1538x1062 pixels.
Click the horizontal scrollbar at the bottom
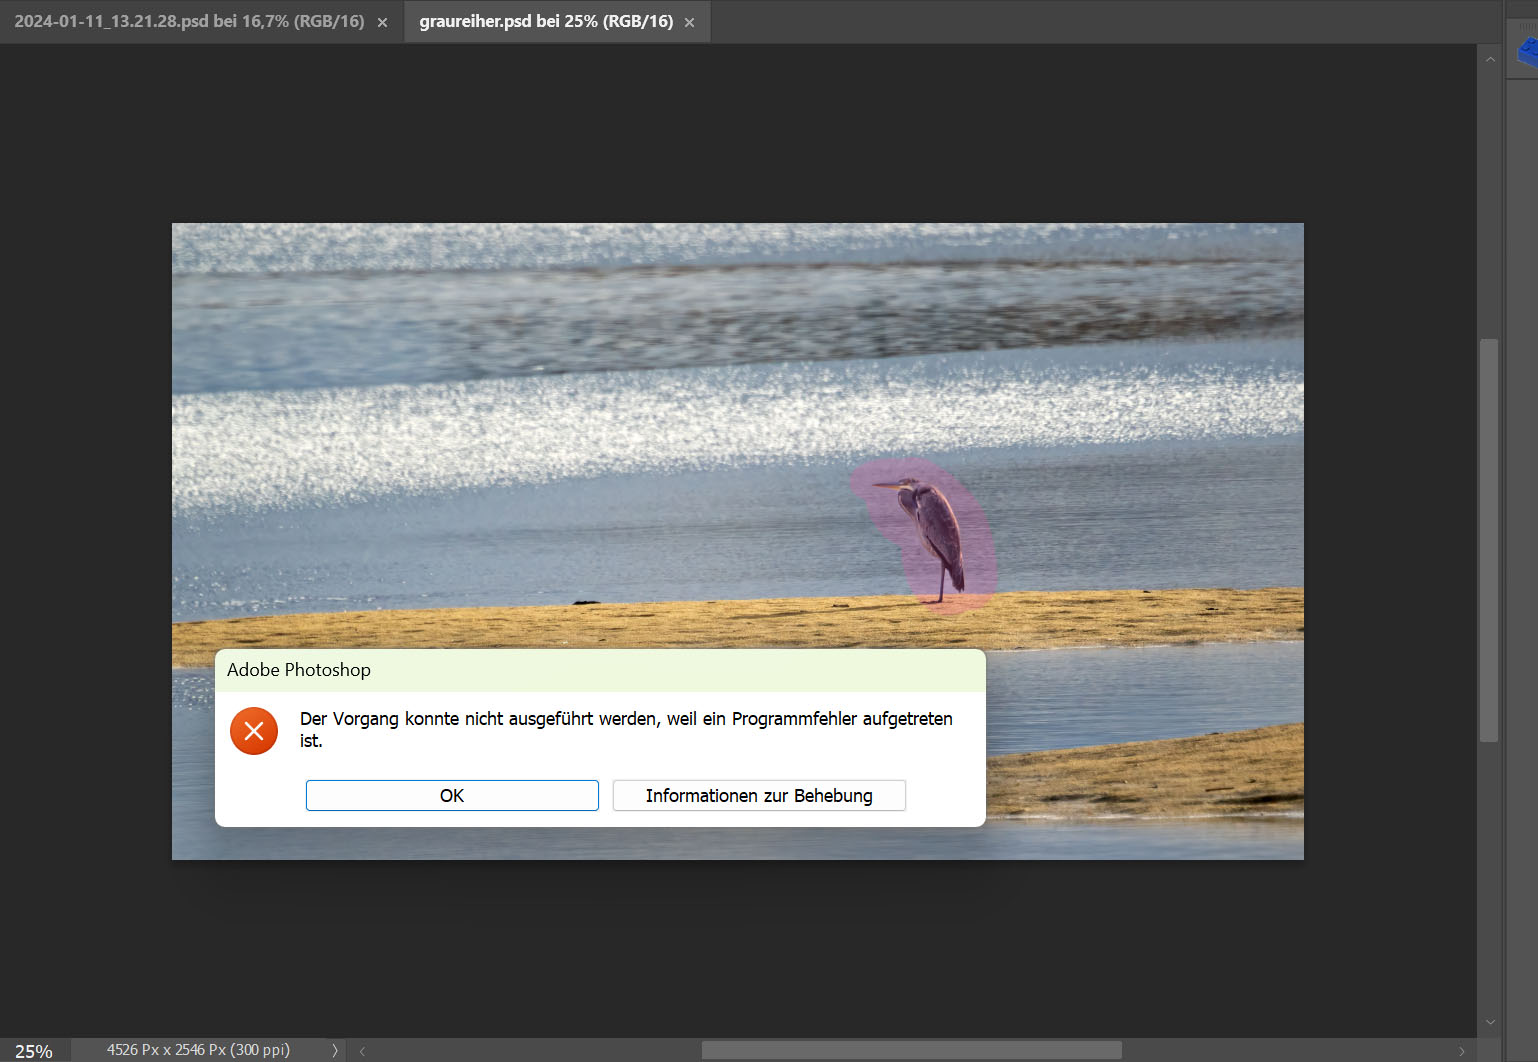[x=910, y=1049]
